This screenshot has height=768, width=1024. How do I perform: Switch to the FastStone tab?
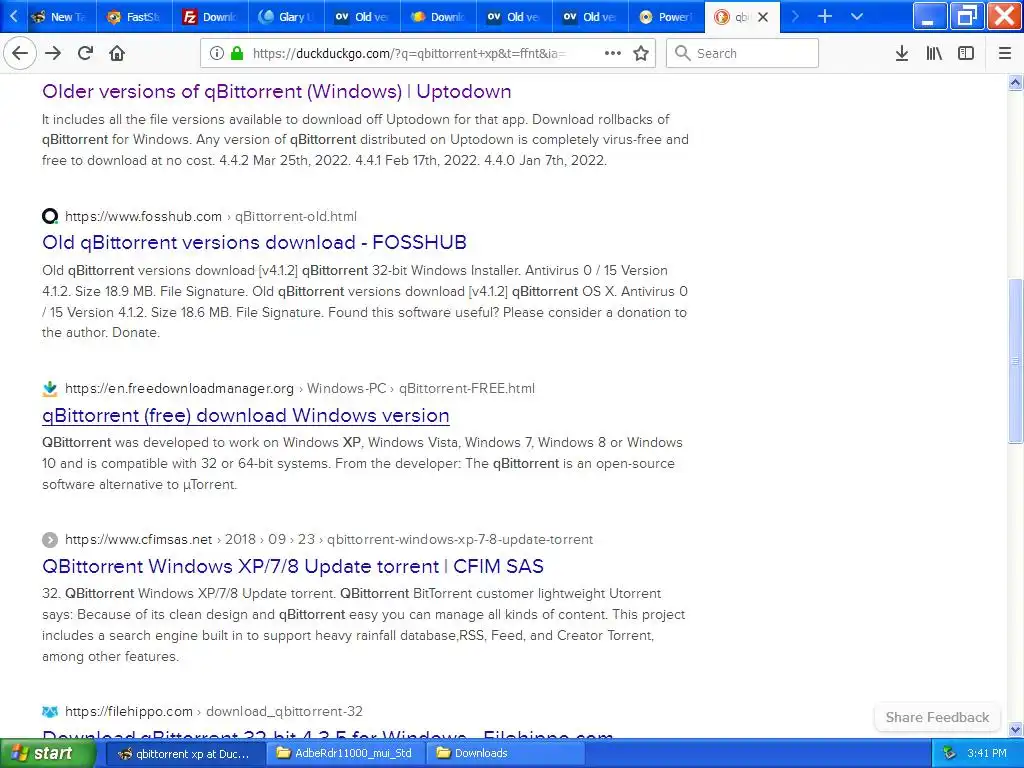[x=134, y=17]
